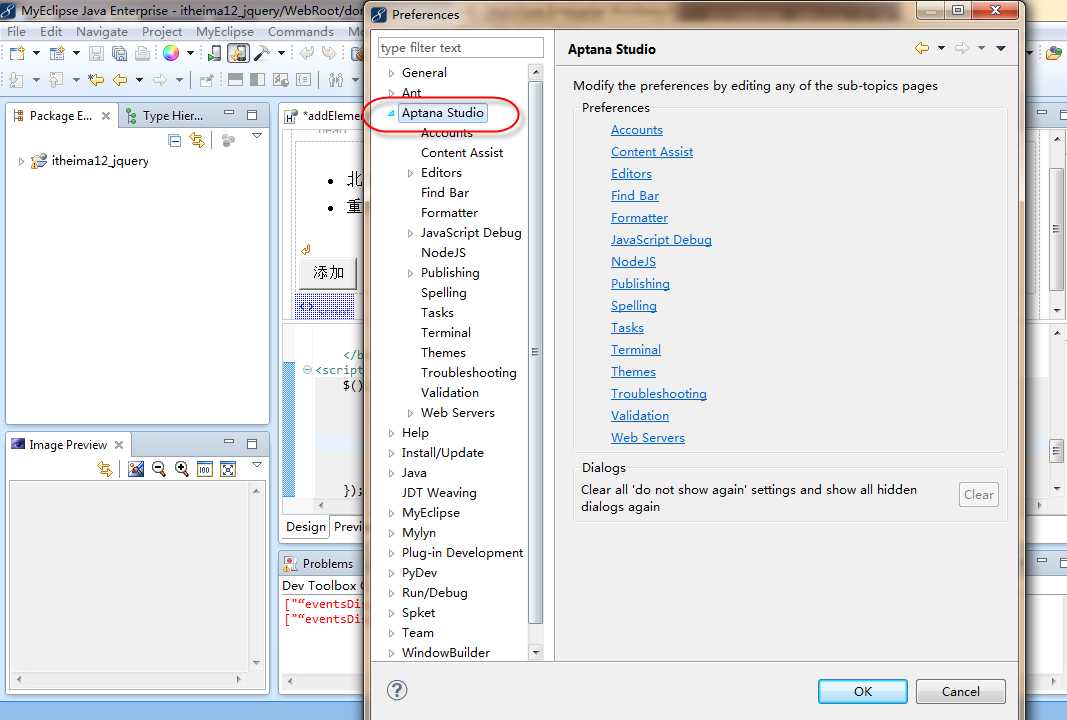Image resolution: width=1067 pixels, height=720 pixels.
Task: Open the Troubleshooting link
Action: (659, 393)
